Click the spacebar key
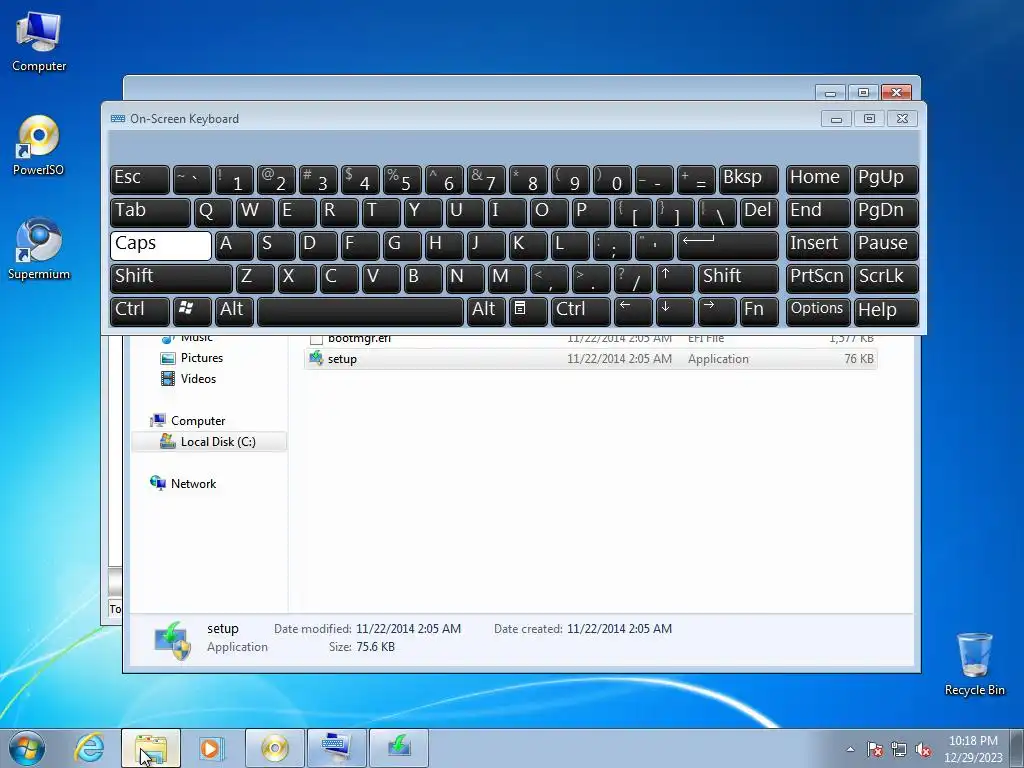 click(360, 312)
